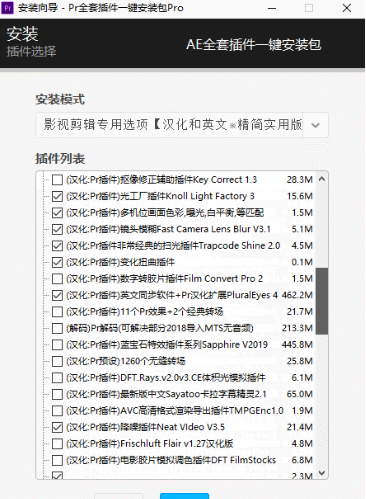Click the 445.8M size value
The height and width of the screenshot is (499, 366).
point(297,345)
